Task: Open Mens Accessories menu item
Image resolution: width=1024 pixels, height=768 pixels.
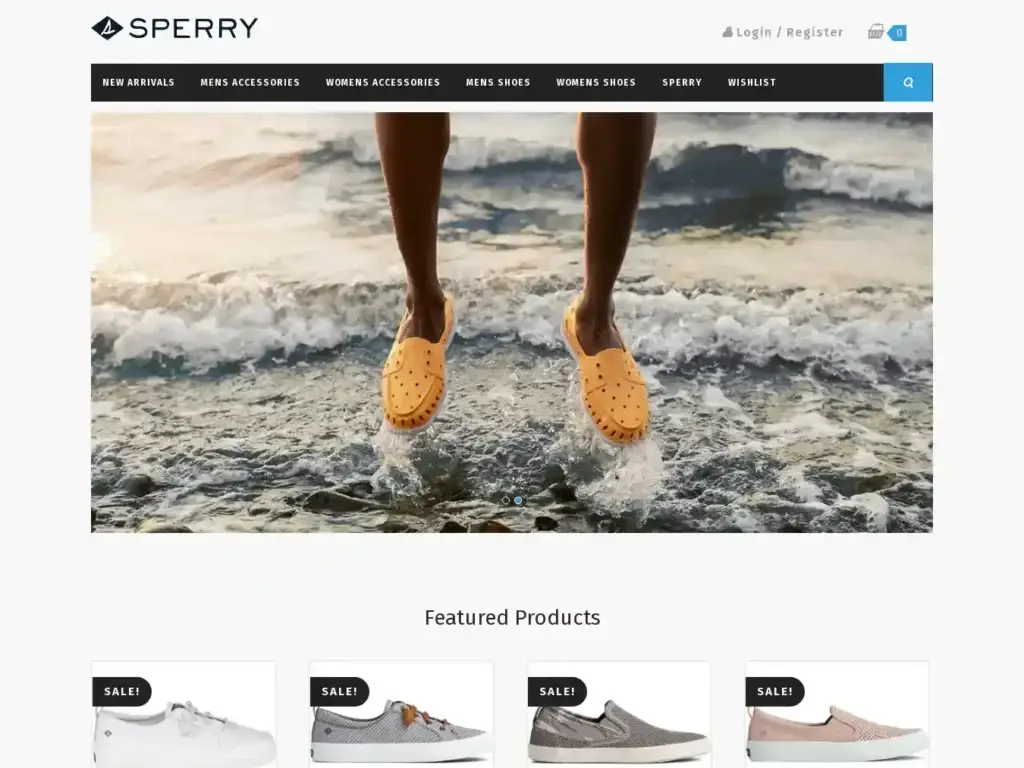Action: [250, 82]
